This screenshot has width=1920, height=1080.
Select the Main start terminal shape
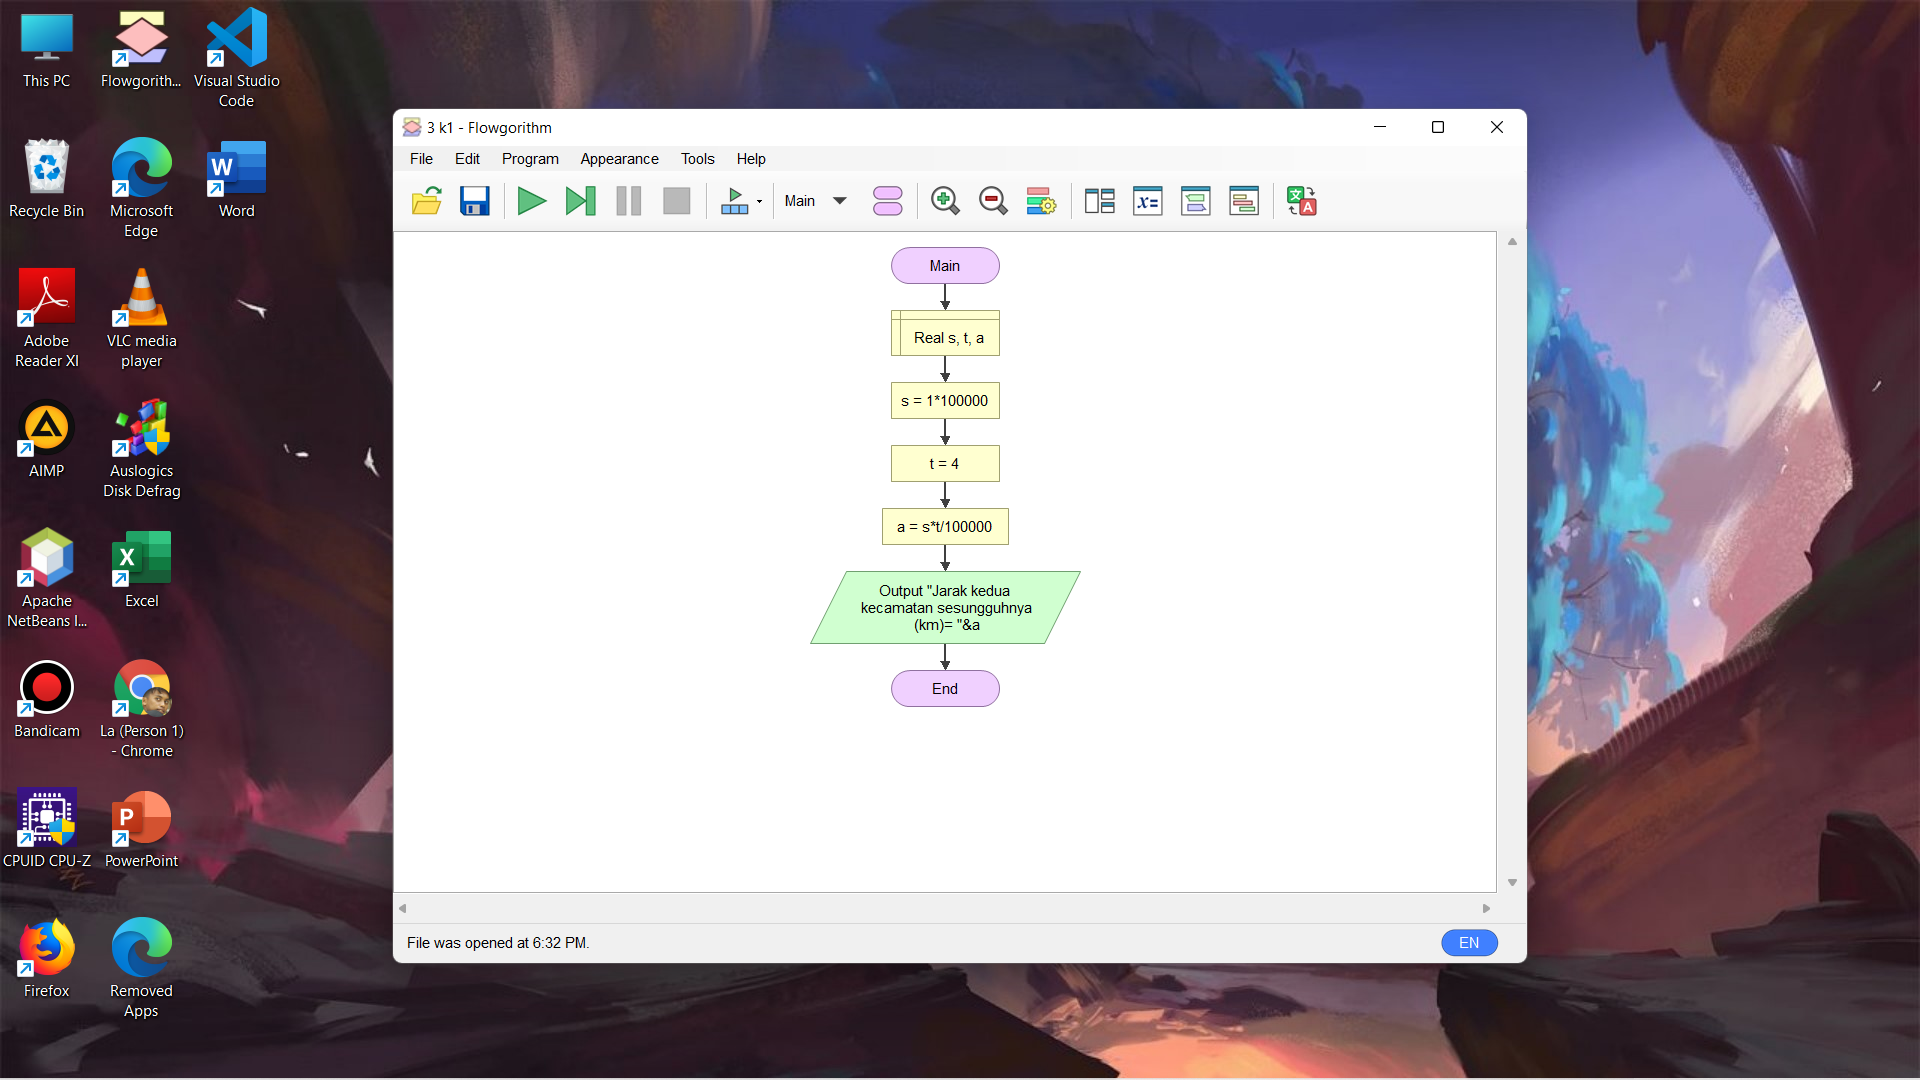[945, 266]
